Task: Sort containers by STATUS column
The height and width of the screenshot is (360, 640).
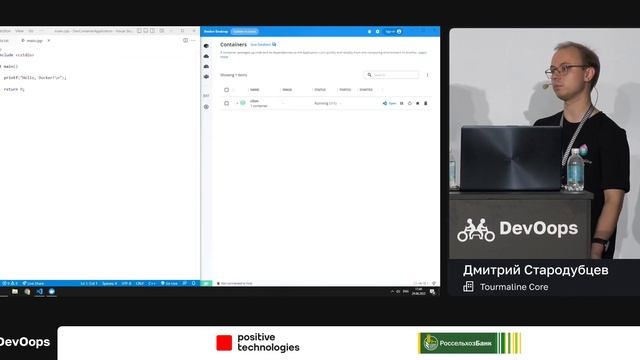Action: (320, 90)
